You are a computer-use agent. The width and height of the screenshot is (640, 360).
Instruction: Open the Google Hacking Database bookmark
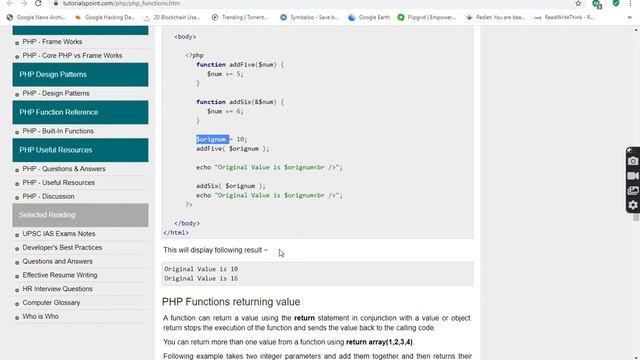tap(104, 18)
